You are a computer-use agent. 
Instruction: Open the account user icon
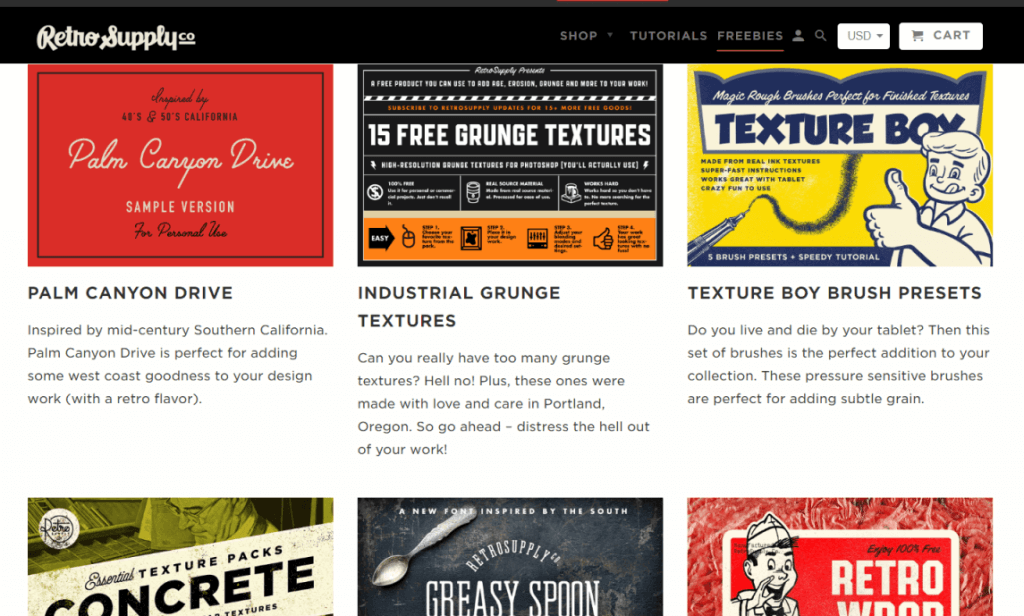(x=798, y=36)
